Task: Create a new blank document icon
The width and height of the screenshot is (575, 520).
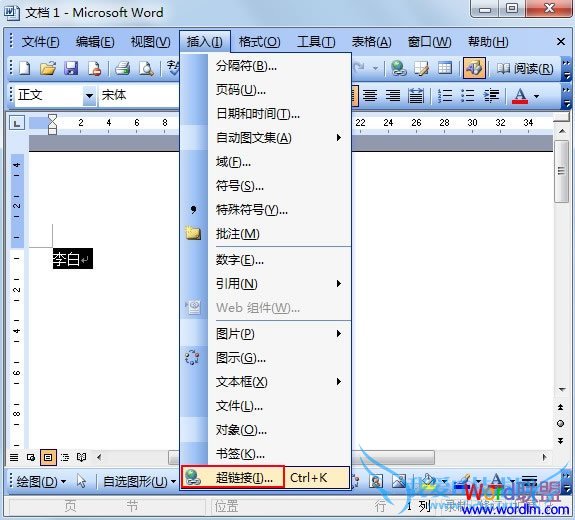Action: (25, 68)
